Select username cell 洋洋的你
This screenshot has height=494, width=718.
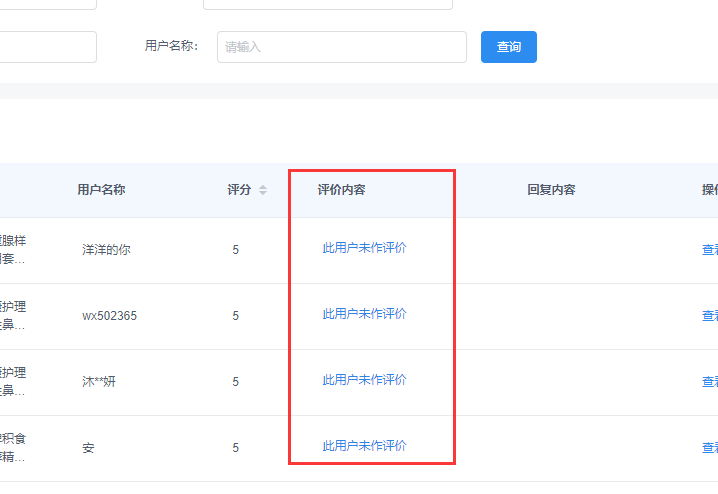click(106, 250)
